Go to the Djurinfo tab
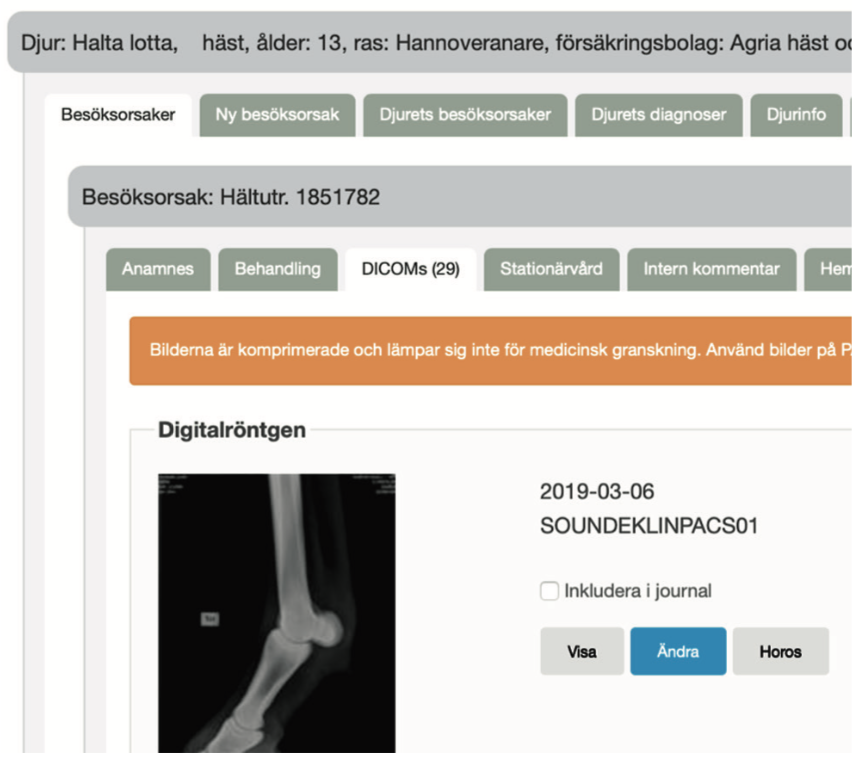 click(x=796, y=115)
